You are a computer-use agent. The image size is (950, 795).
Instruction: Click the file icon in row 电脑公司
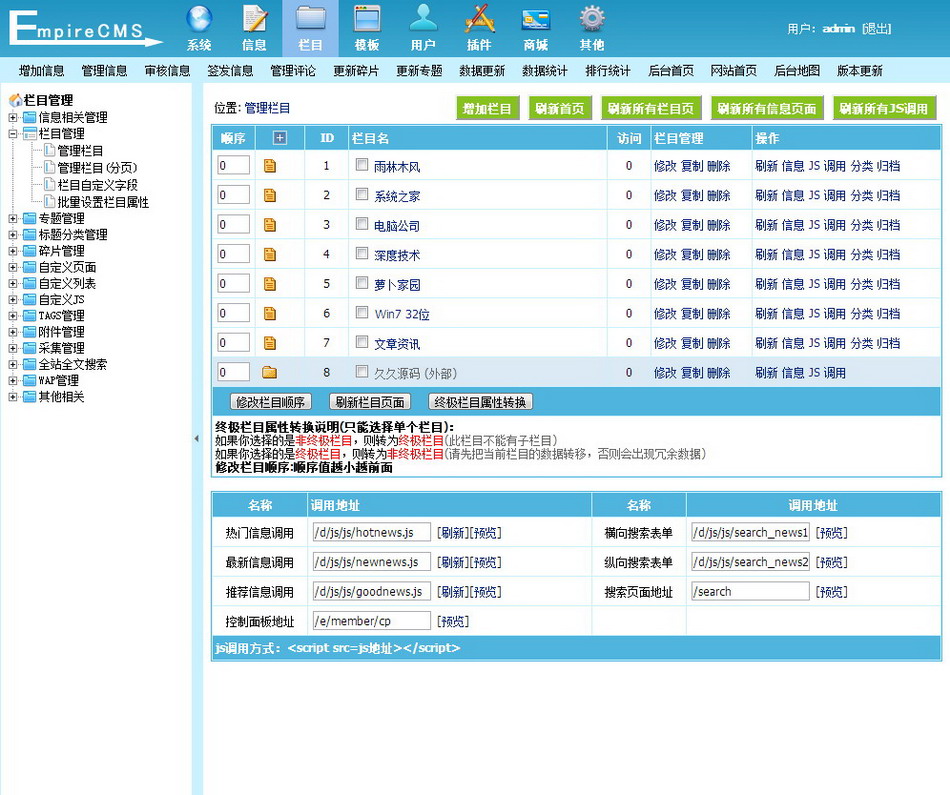pos(270,225)
